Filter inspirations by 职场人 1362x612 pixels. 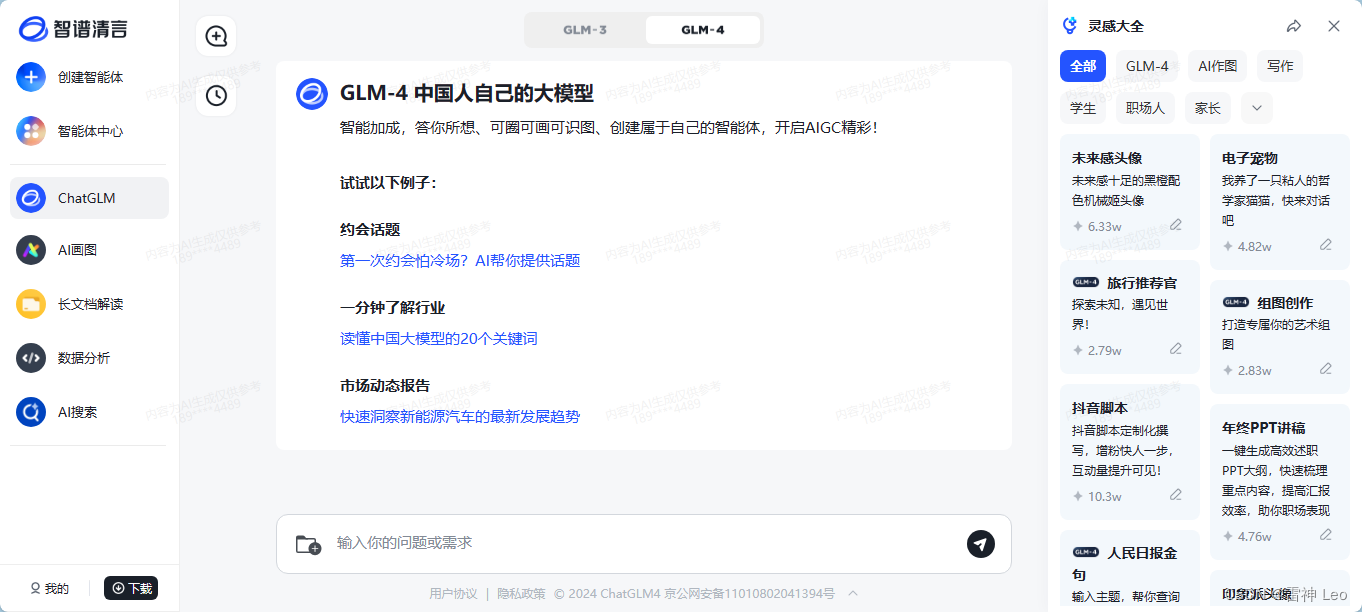(1145, 108)
